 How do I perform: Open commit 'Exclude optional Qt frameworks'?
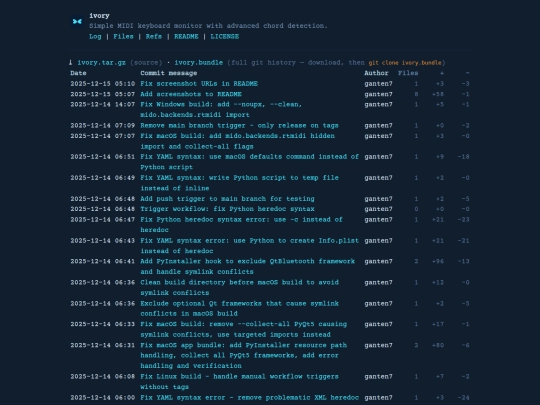pos(239,309)
